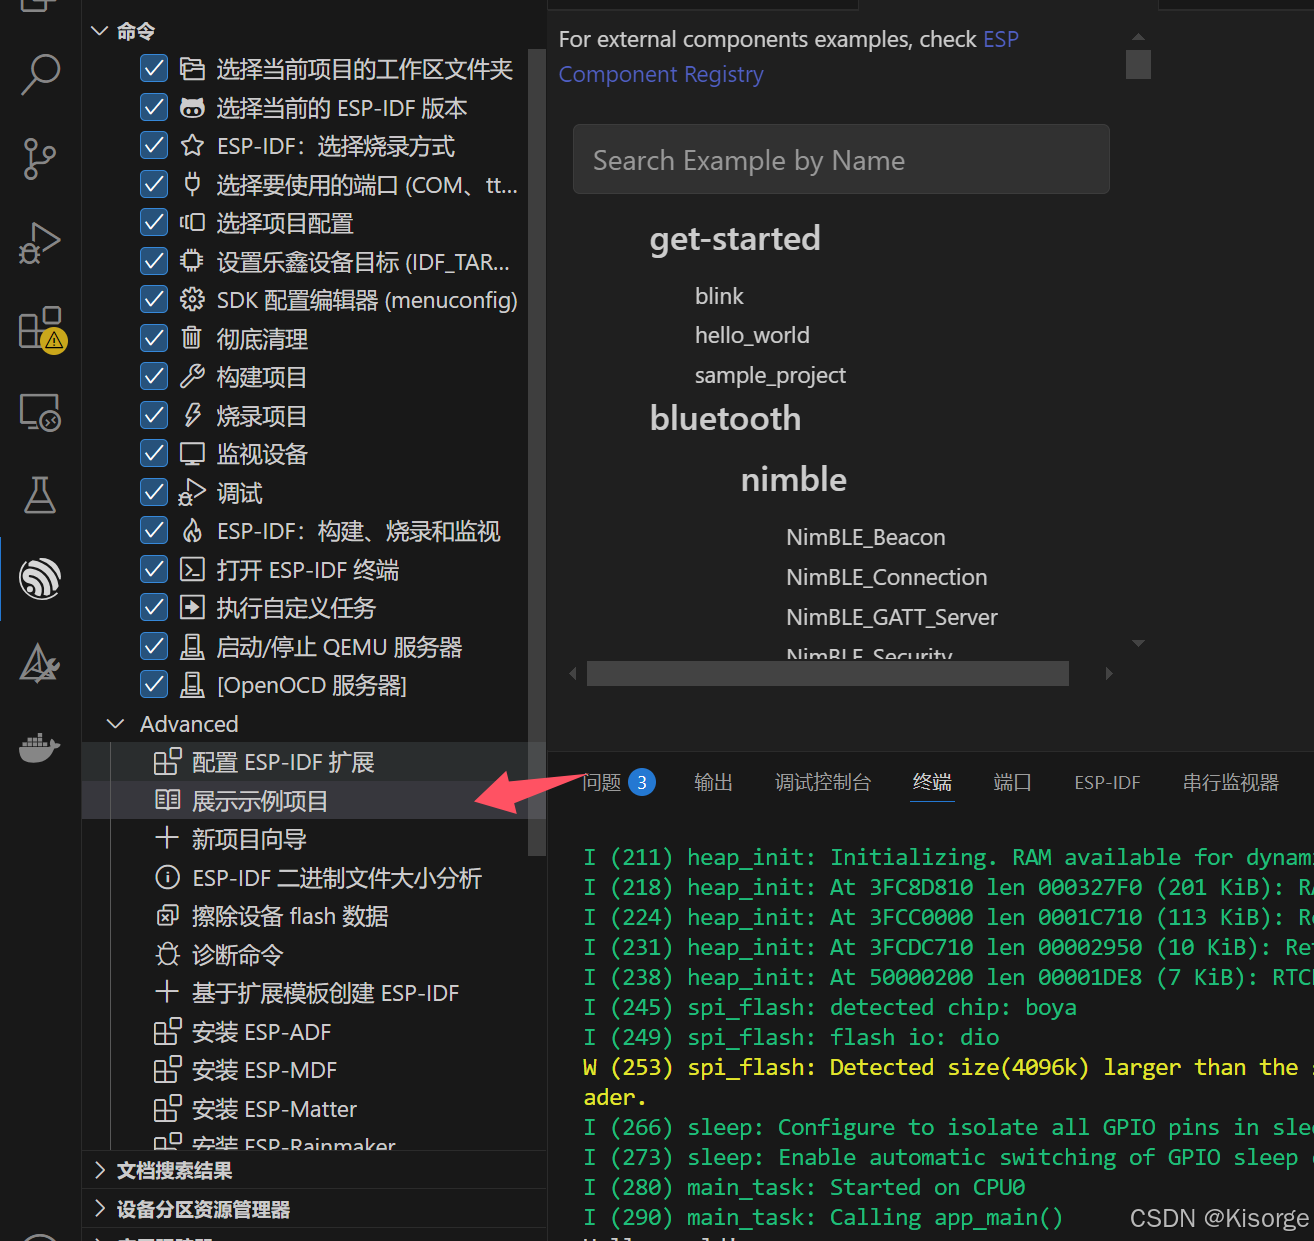1314x1241 pixels.
Task: Click lightning icon for 烧录项目
Action: 192,415
